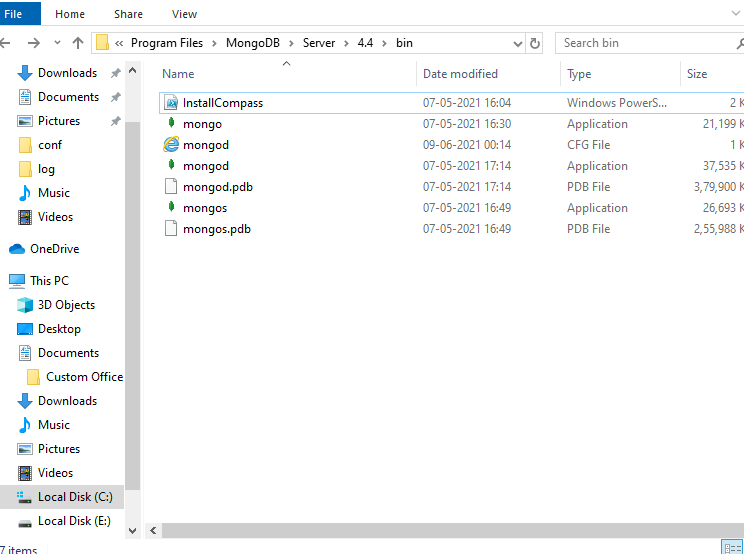Click the 3D Objects icon in sidebar
Image resolution: width=744 pixels, height=554 pixels.
point(25,305)
